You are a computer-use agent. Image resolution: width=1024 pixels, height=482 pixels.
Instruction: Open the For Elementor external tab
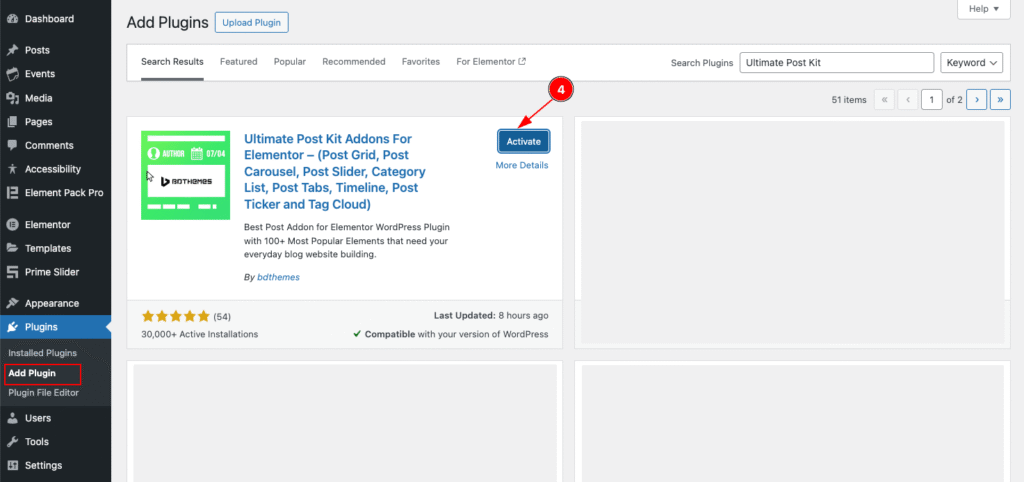pos(490,62)
